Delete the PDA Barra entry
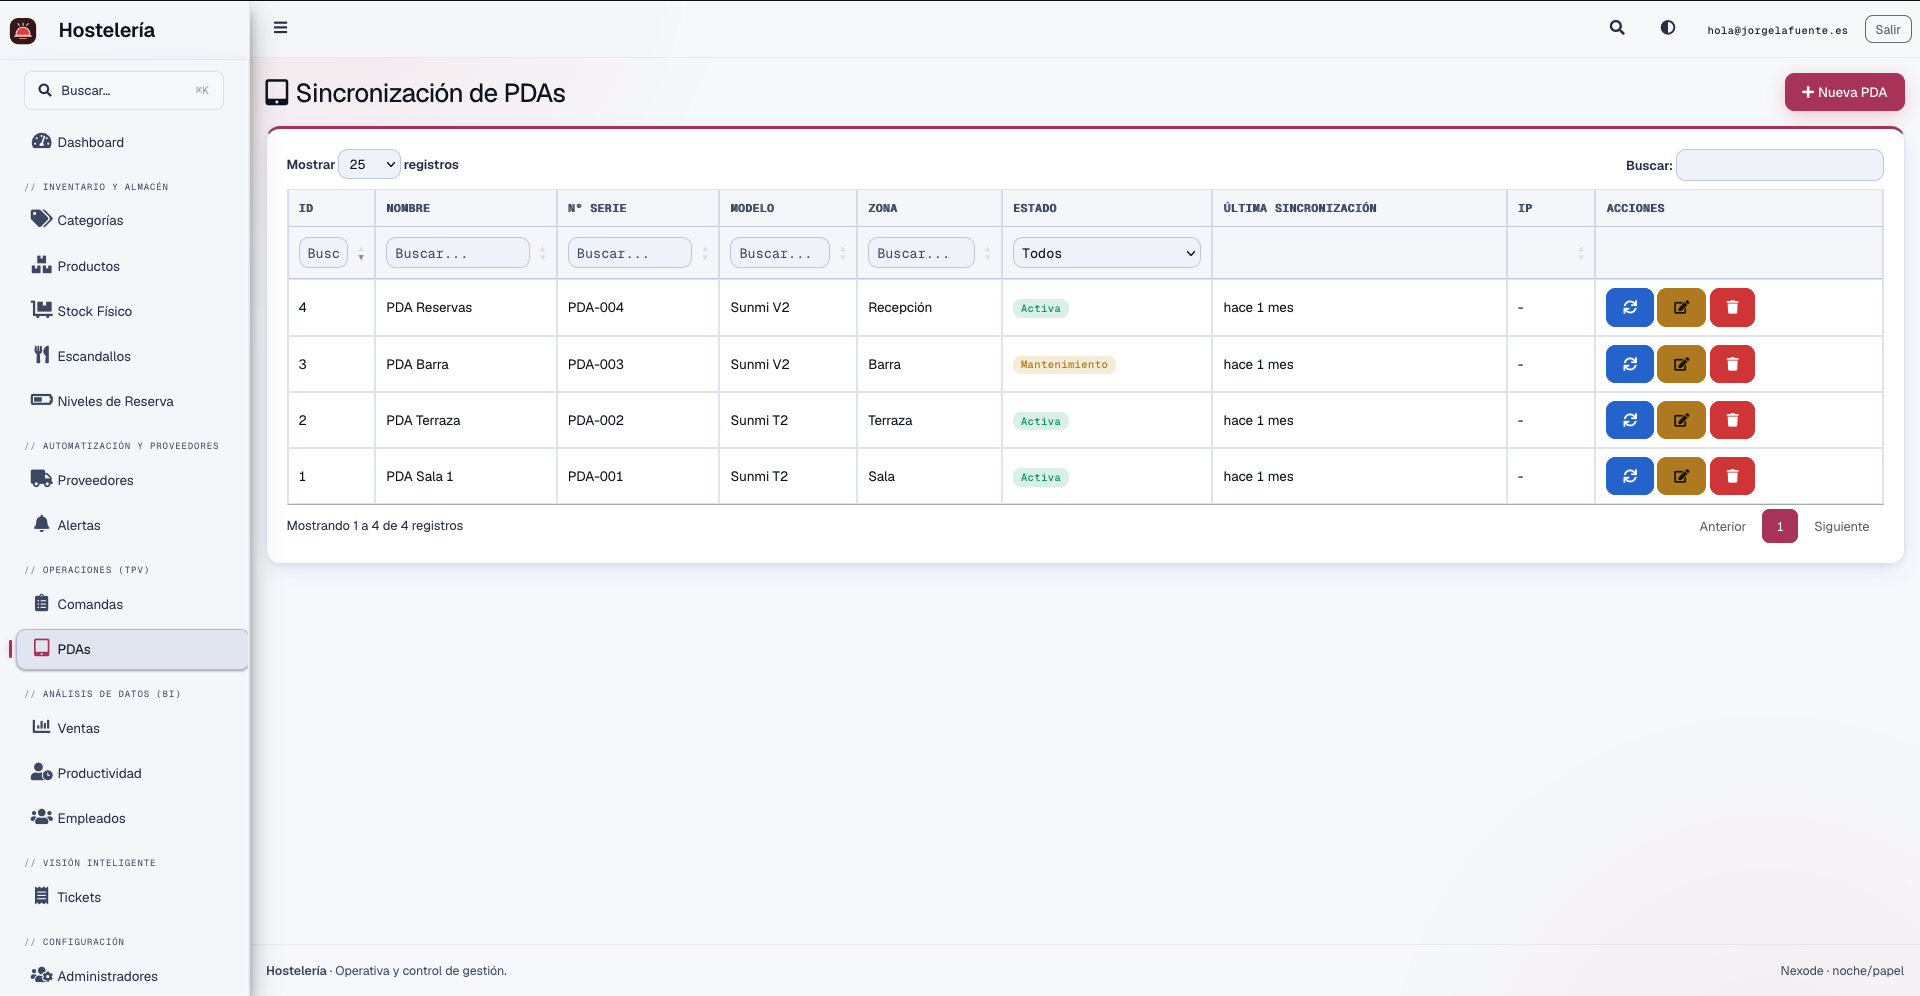Image resolution: width=1920 pixels, height=996 pixels. [x=1732, y=364]
